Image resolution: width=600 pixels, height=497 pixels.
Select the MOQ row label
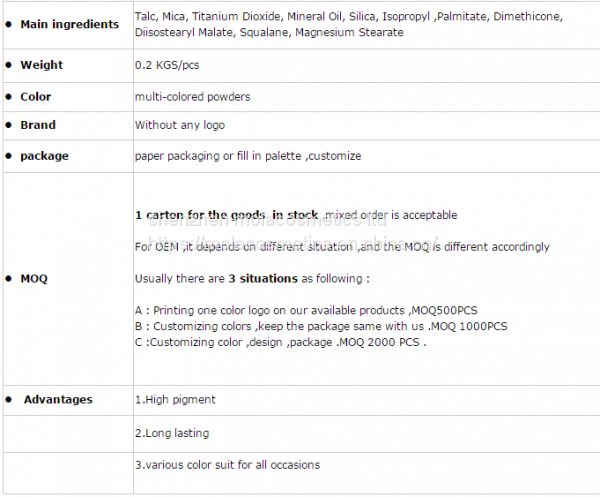[34, 279]
